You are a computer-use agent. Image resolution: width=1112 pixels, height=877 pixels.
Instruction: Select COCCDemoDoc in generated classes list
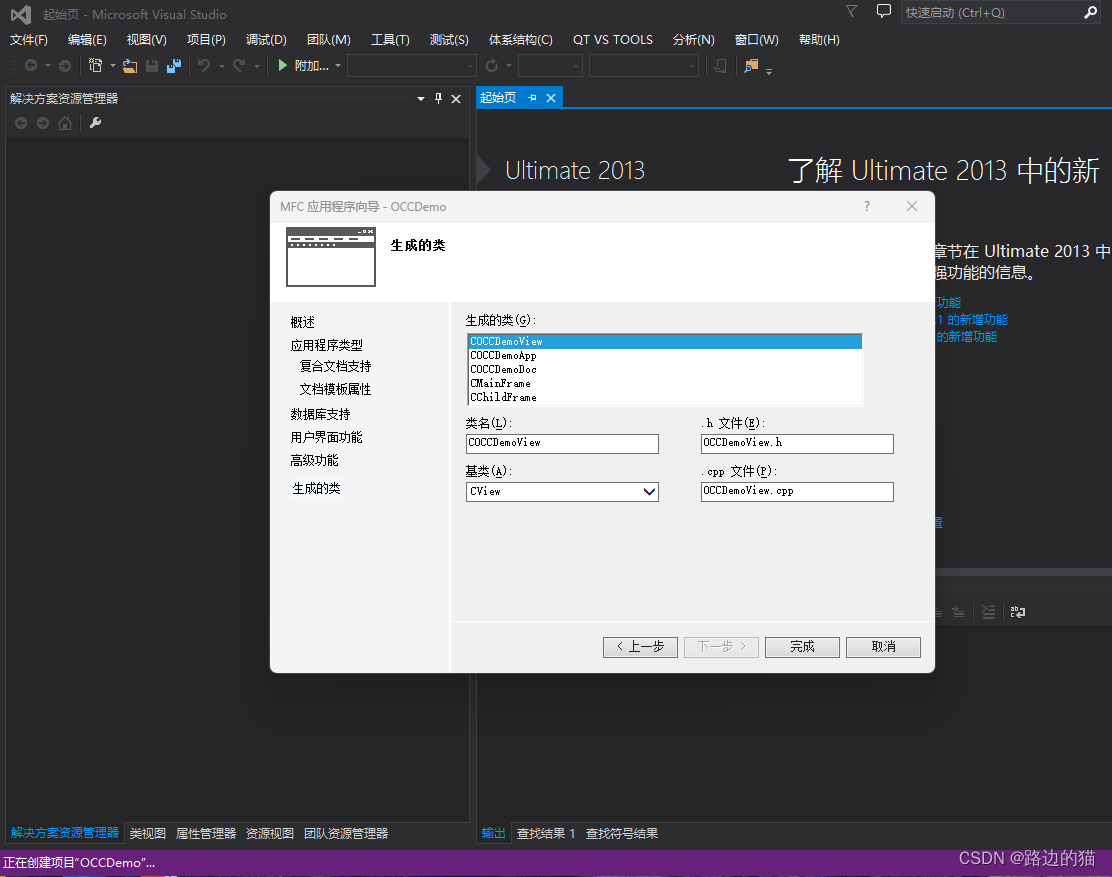click(665, 369)
